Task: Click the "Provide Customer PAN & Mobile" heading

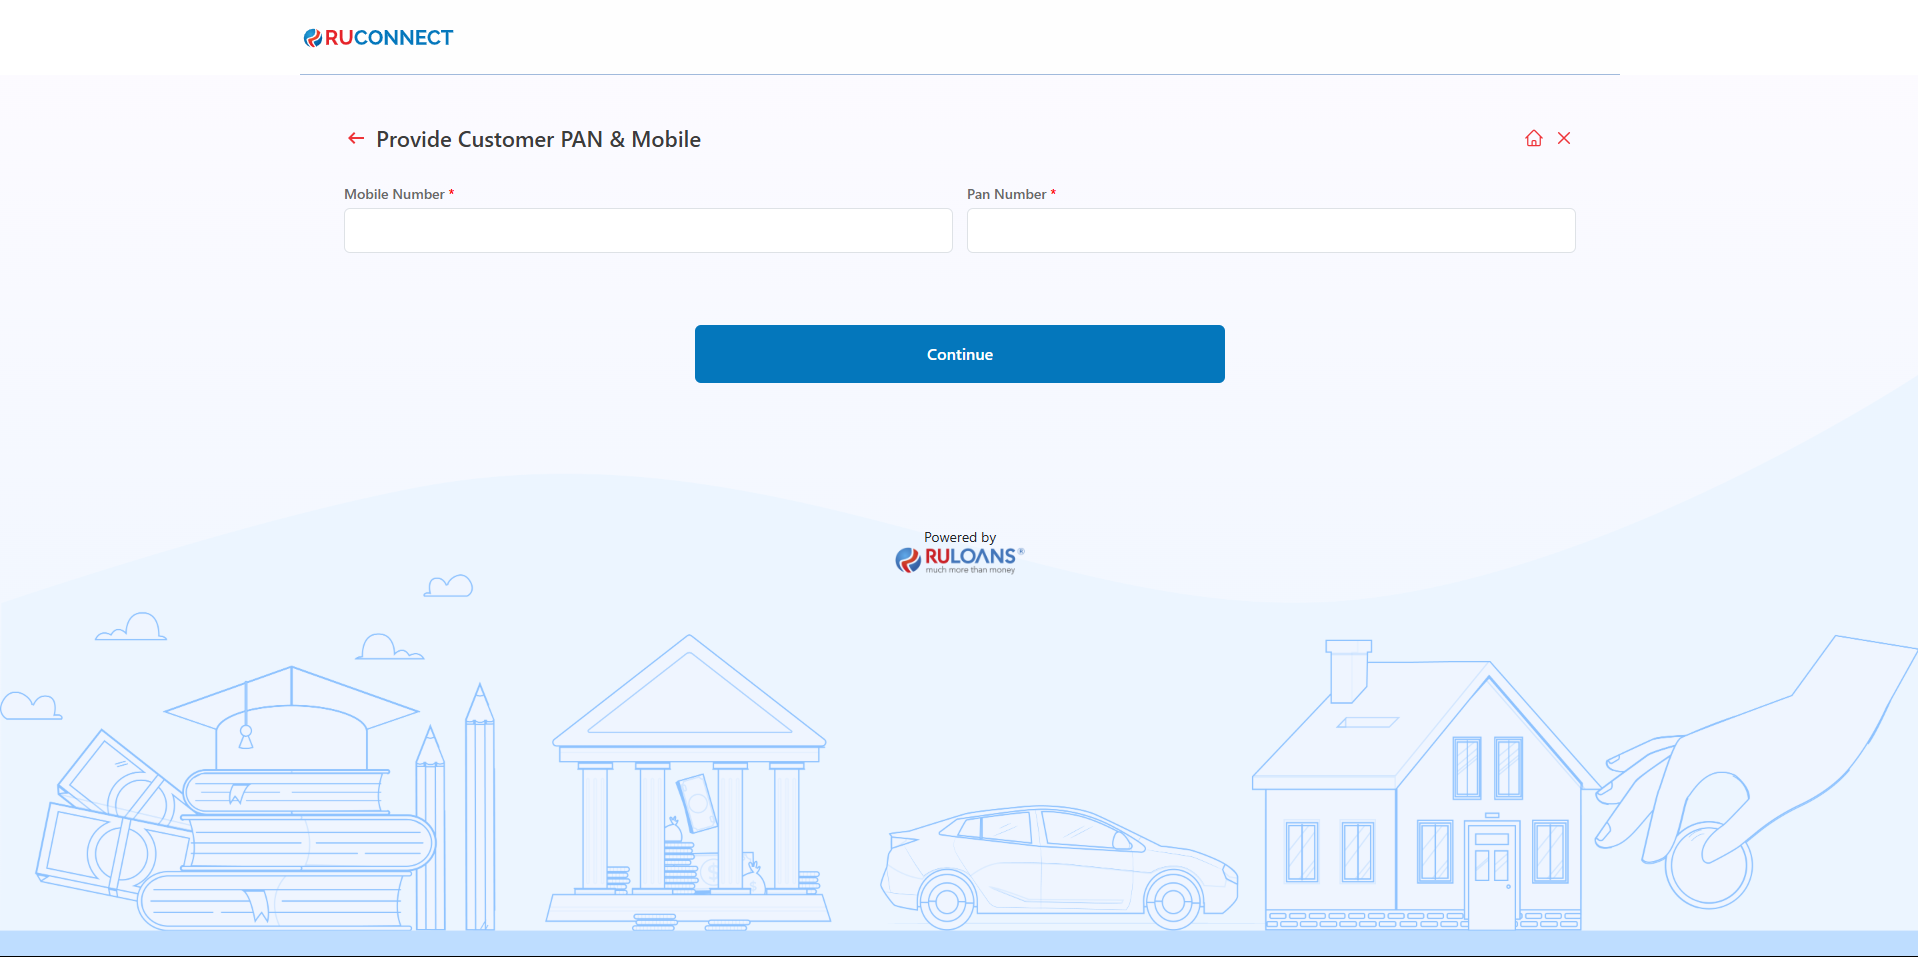Action: coord(538,140)
